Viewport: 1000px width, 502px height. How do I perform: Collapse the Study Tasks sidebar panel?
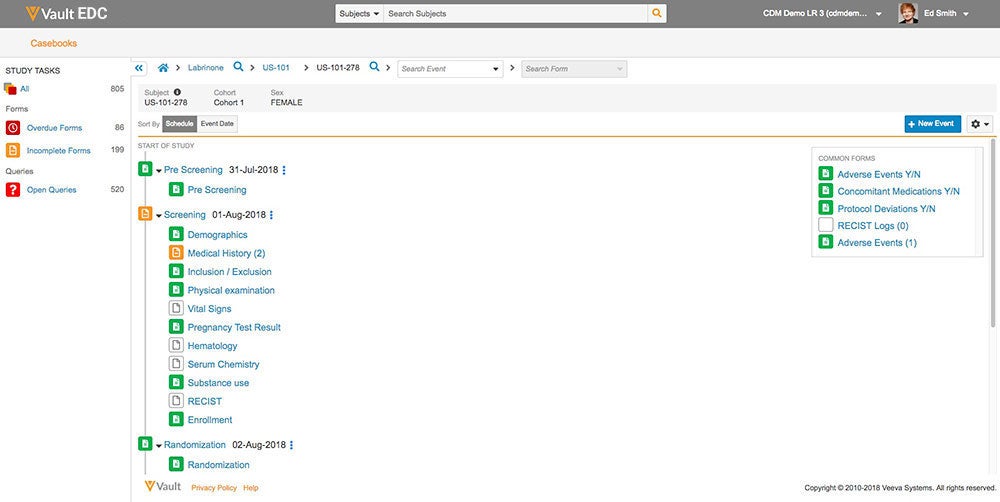click(139, 68)
